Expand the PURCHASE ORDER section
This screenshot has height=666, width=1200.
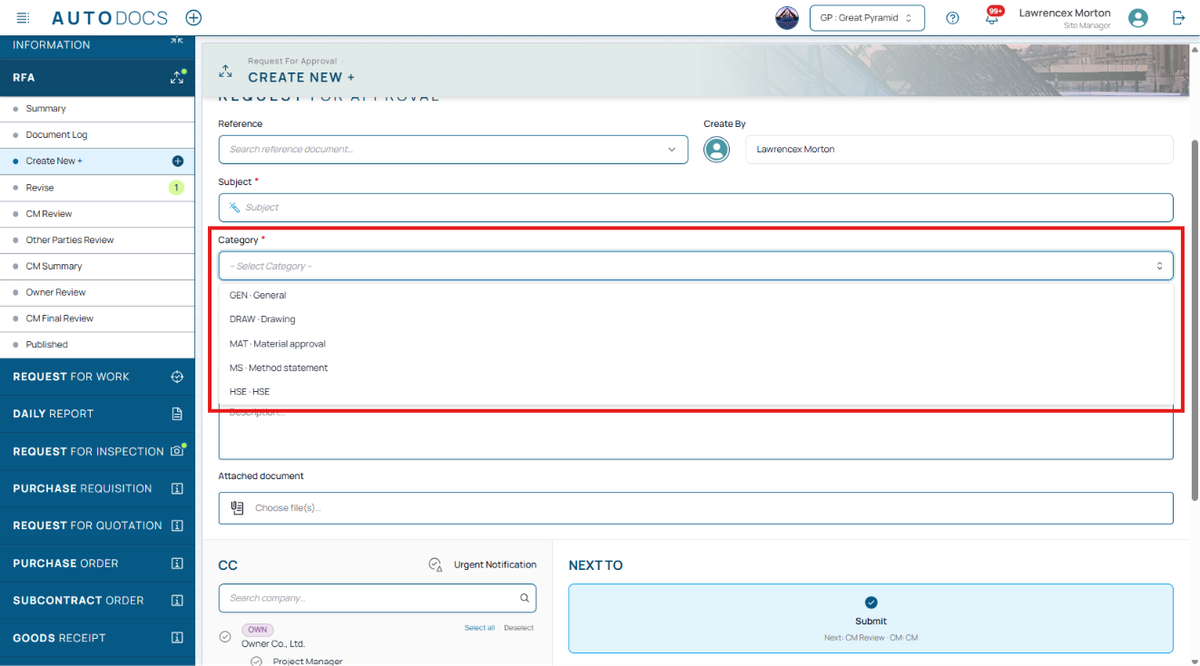97,563
